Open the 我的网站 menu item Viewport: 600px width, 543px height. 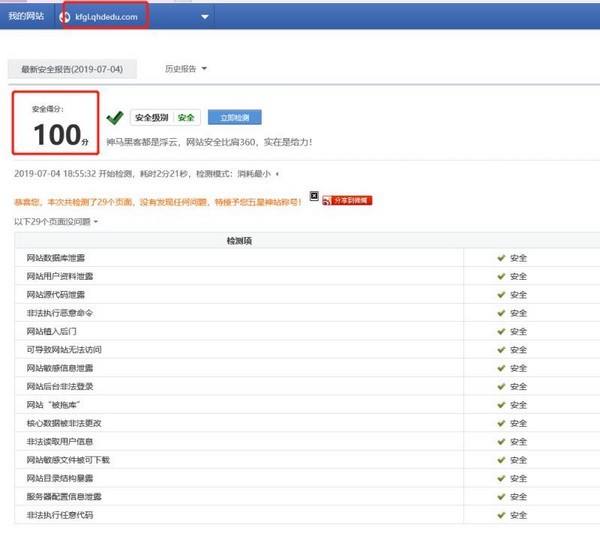pyautogui.click(x=26, y=16)
